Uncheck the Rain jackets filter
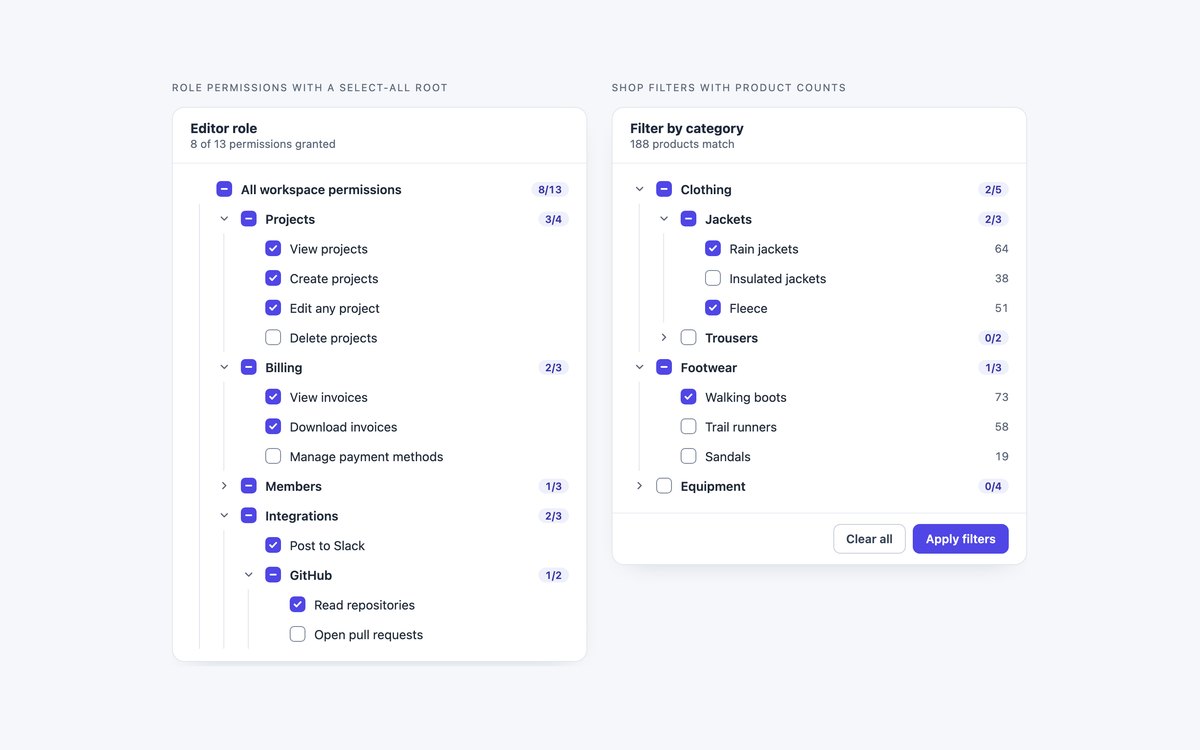This screenshot has height=750, width=1200. pos(713,248)
